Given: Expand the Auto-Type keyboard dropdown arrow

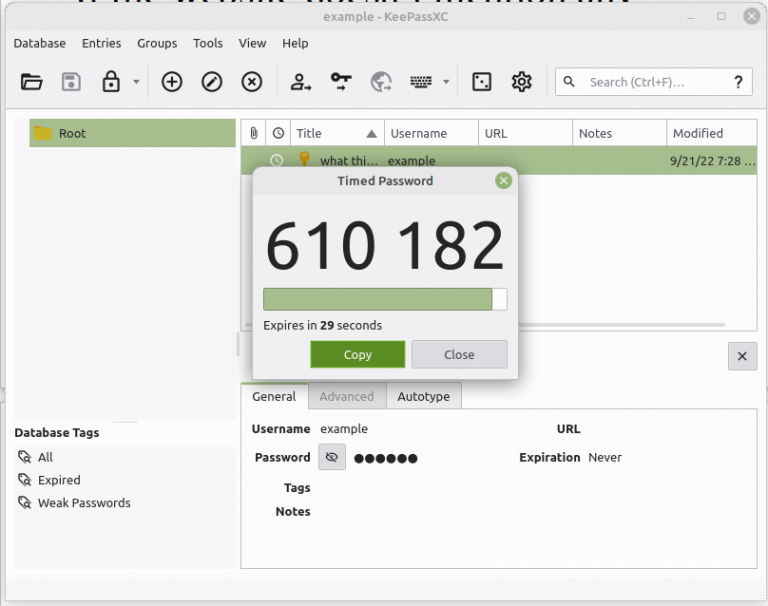Looking at the screenshot, I should (446, 83).
